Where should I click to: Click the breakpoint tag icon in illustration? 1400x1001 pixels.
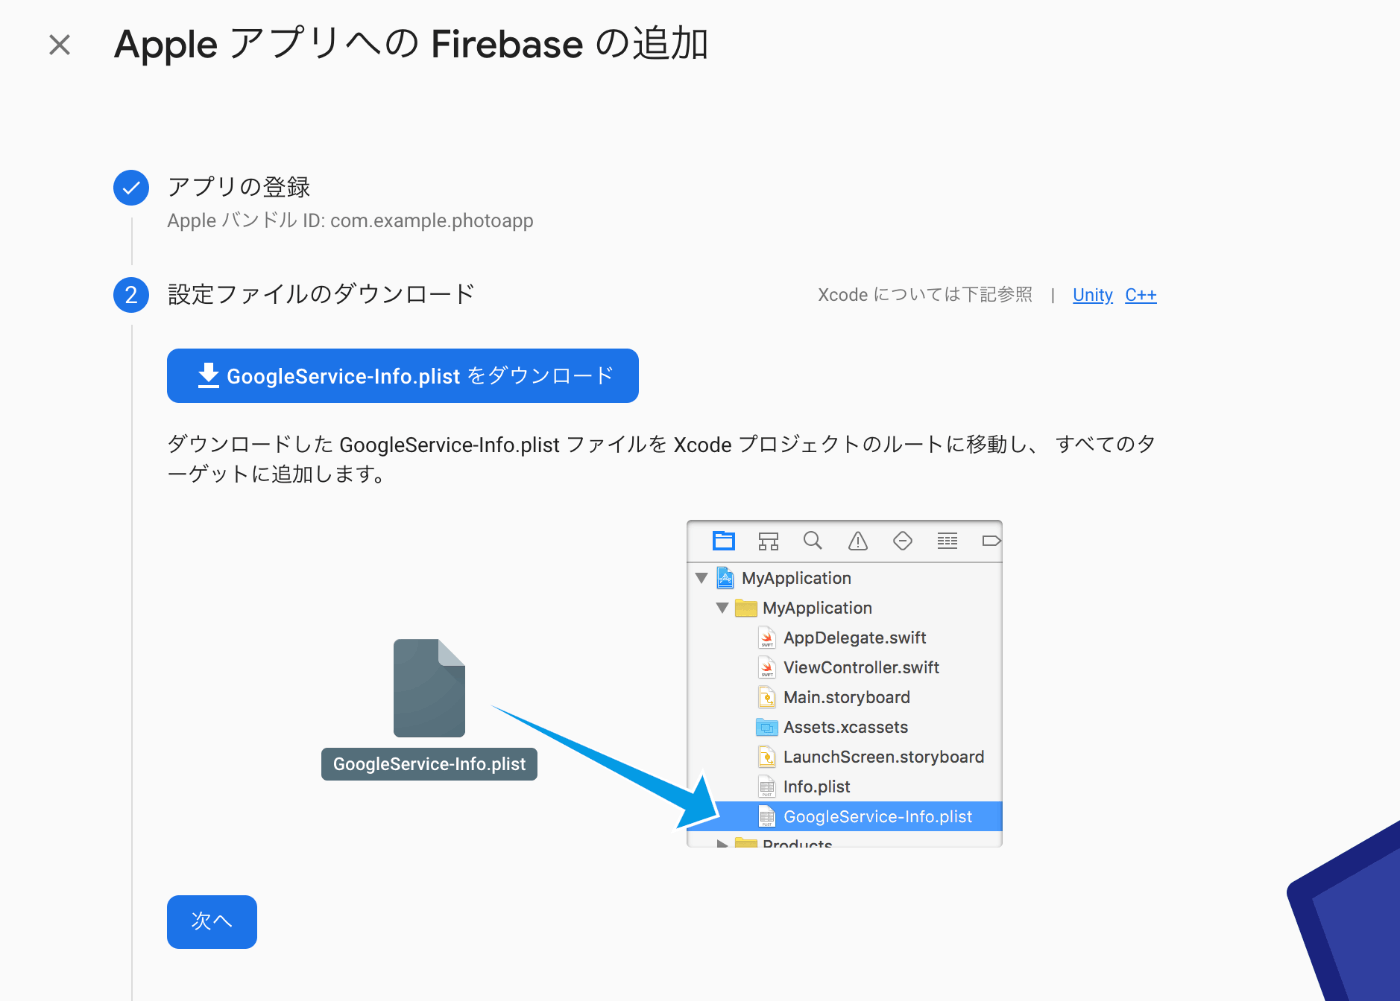point(991,541)
